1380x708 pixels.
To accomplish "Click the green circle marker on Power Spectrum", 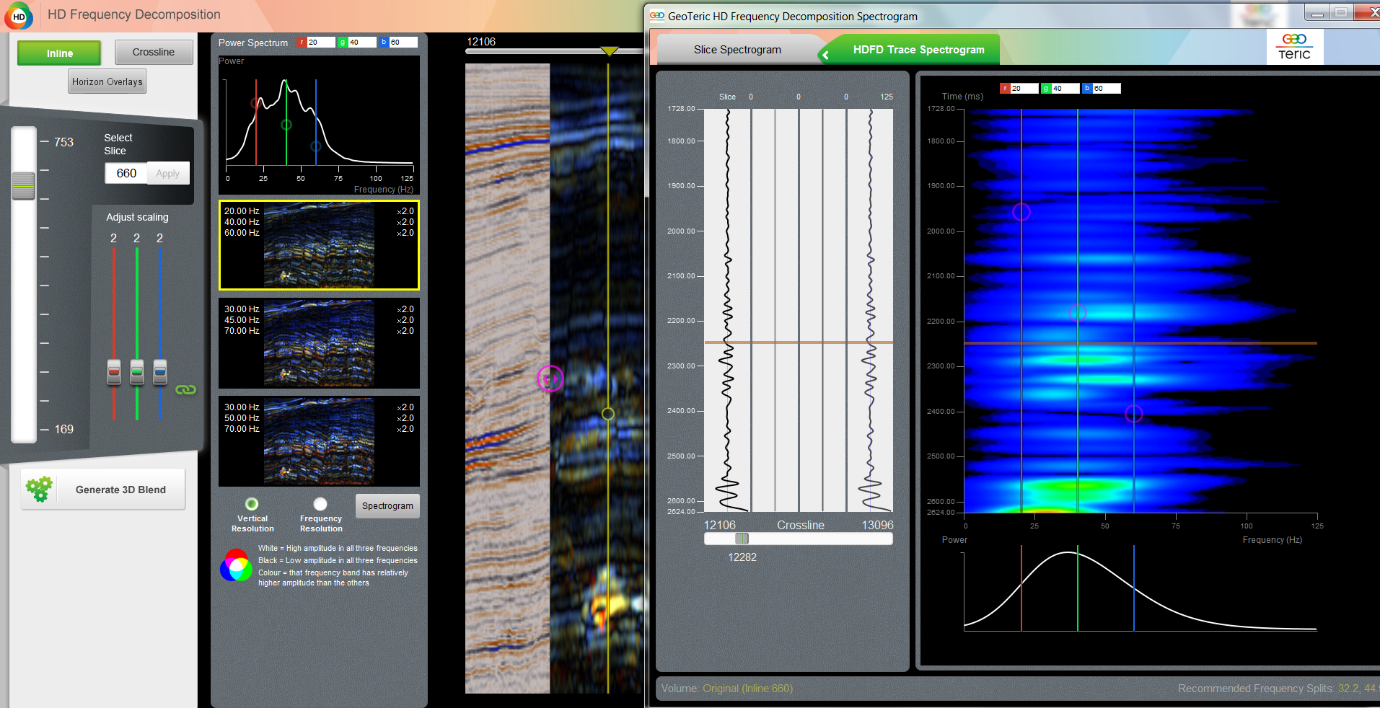I will [x=286, y=125].
